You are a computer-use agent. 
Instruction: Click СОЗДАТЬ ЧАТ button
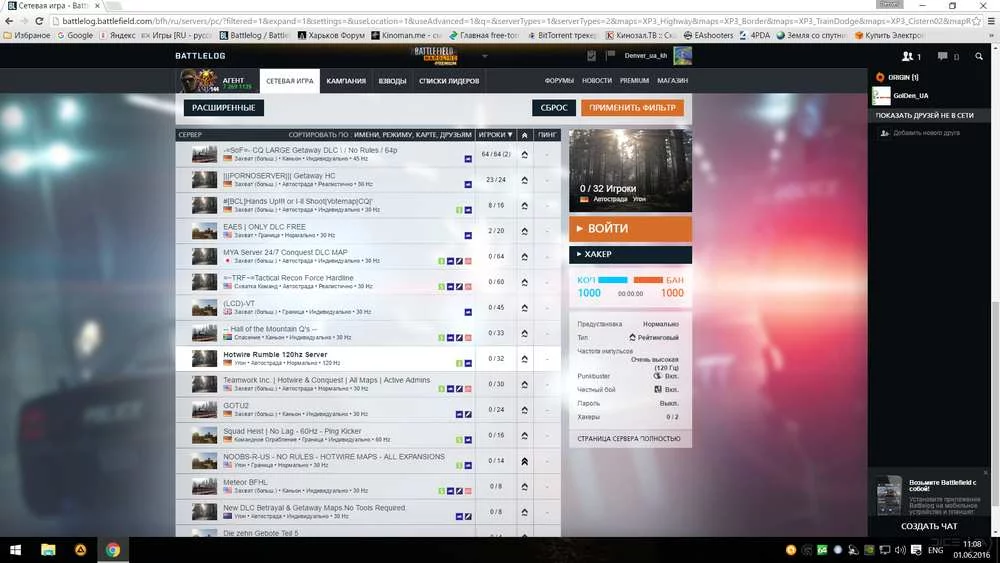[x=929, y=526]
